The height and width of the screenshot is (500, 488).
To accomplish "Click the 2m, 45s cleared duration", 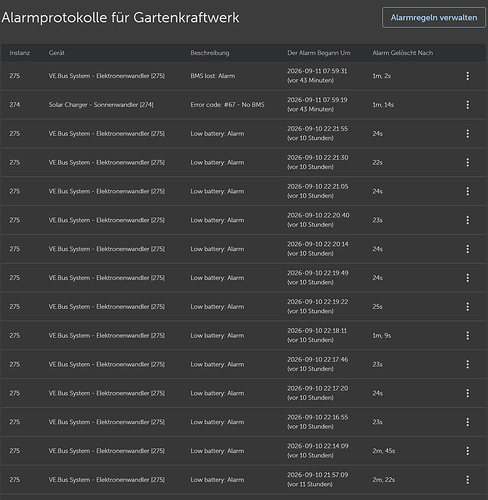I will coord(384,451).
